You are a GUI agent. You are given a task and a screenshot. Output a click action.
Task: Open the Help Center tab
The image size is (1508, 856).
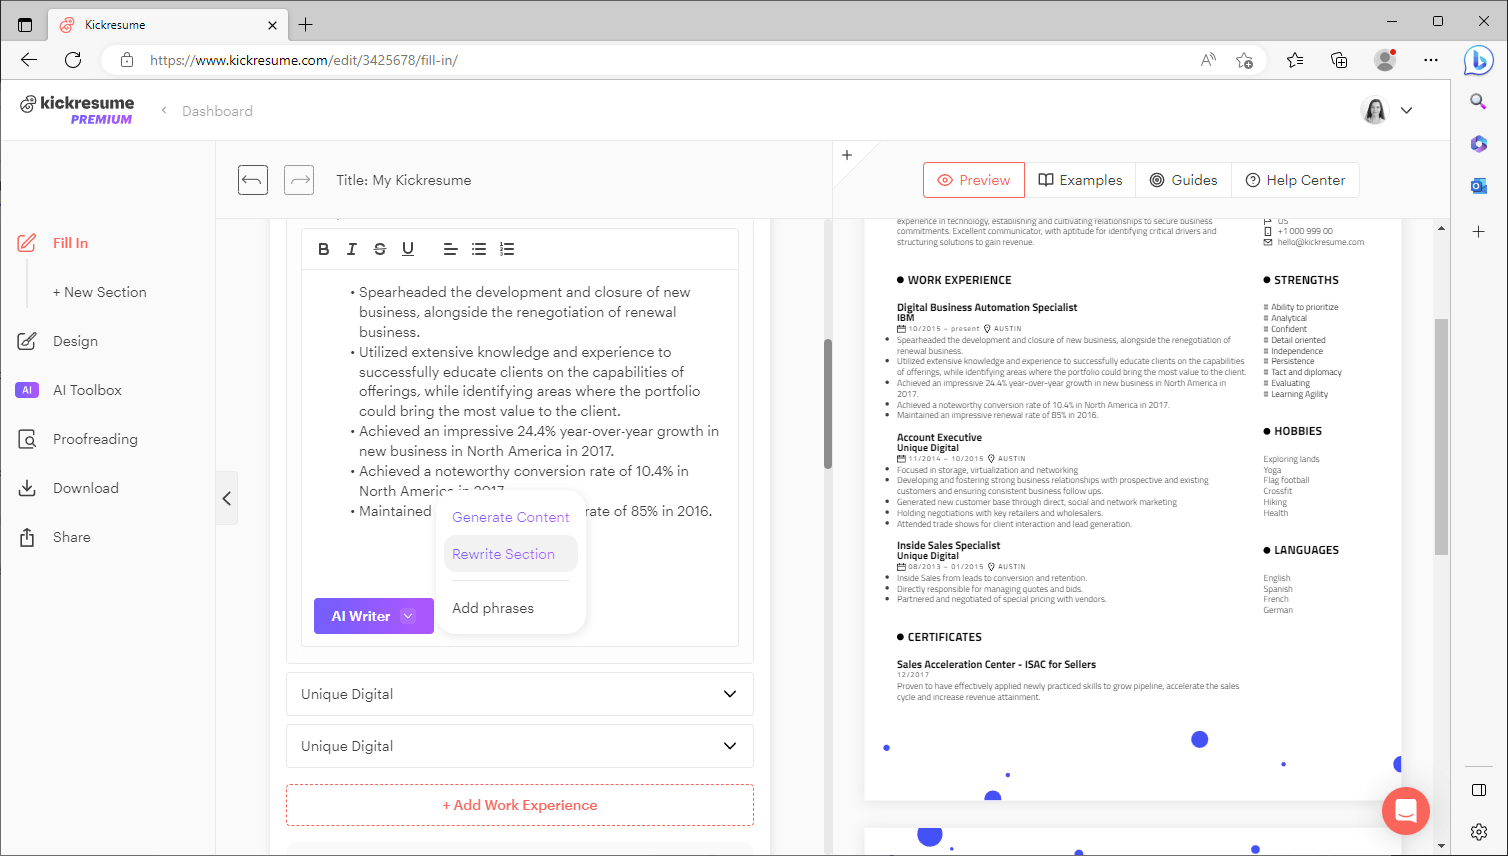[1295, 180]
